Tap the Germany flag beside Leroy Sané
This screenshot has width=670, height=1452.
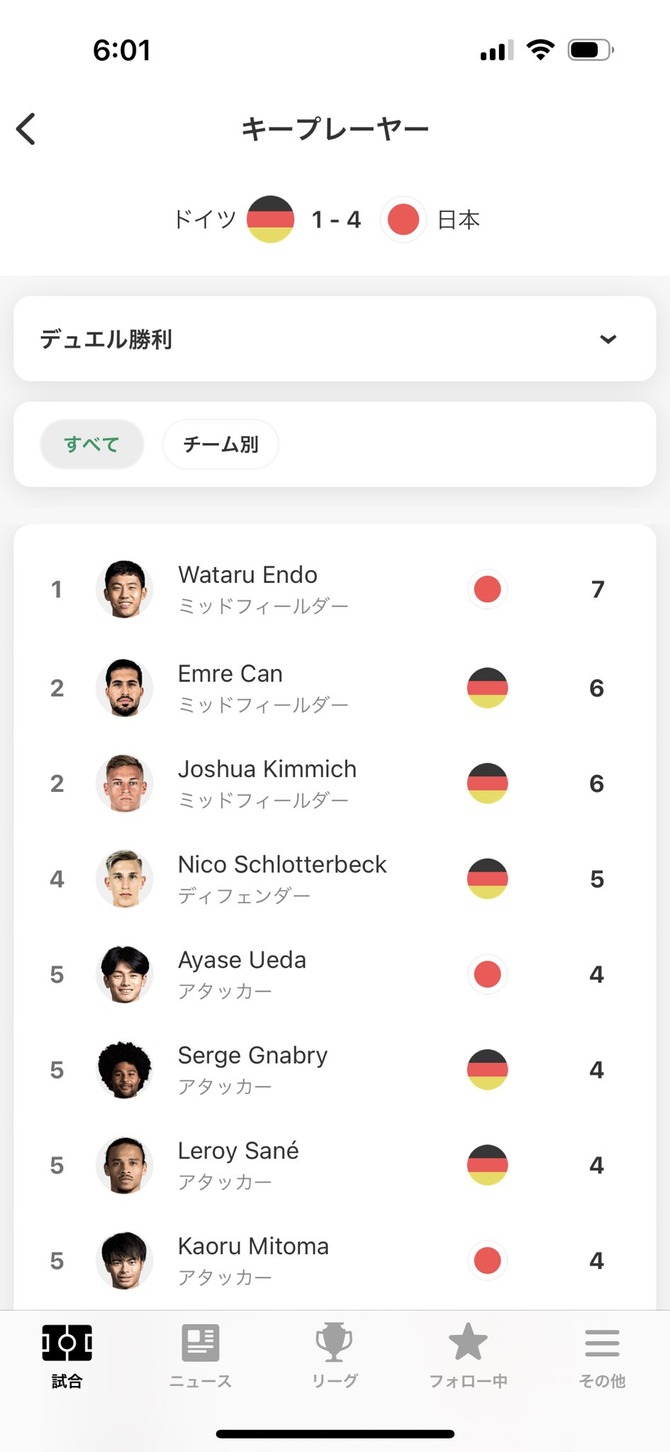pos(487,1165)
